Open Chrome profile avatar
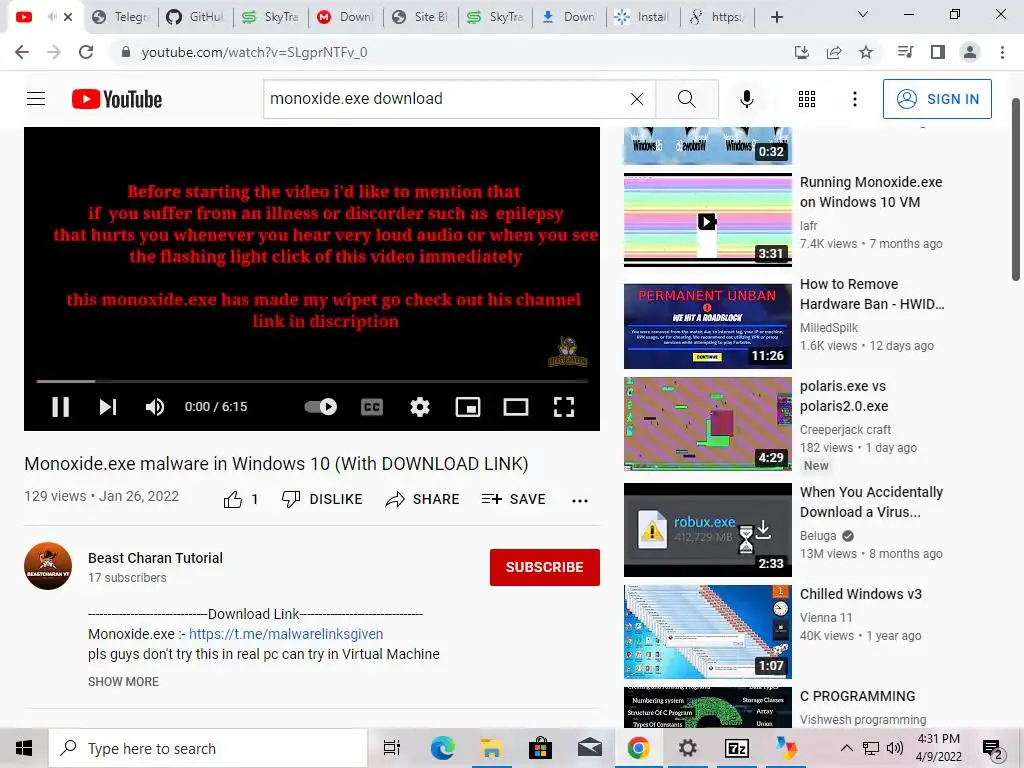 click(970, 52)
